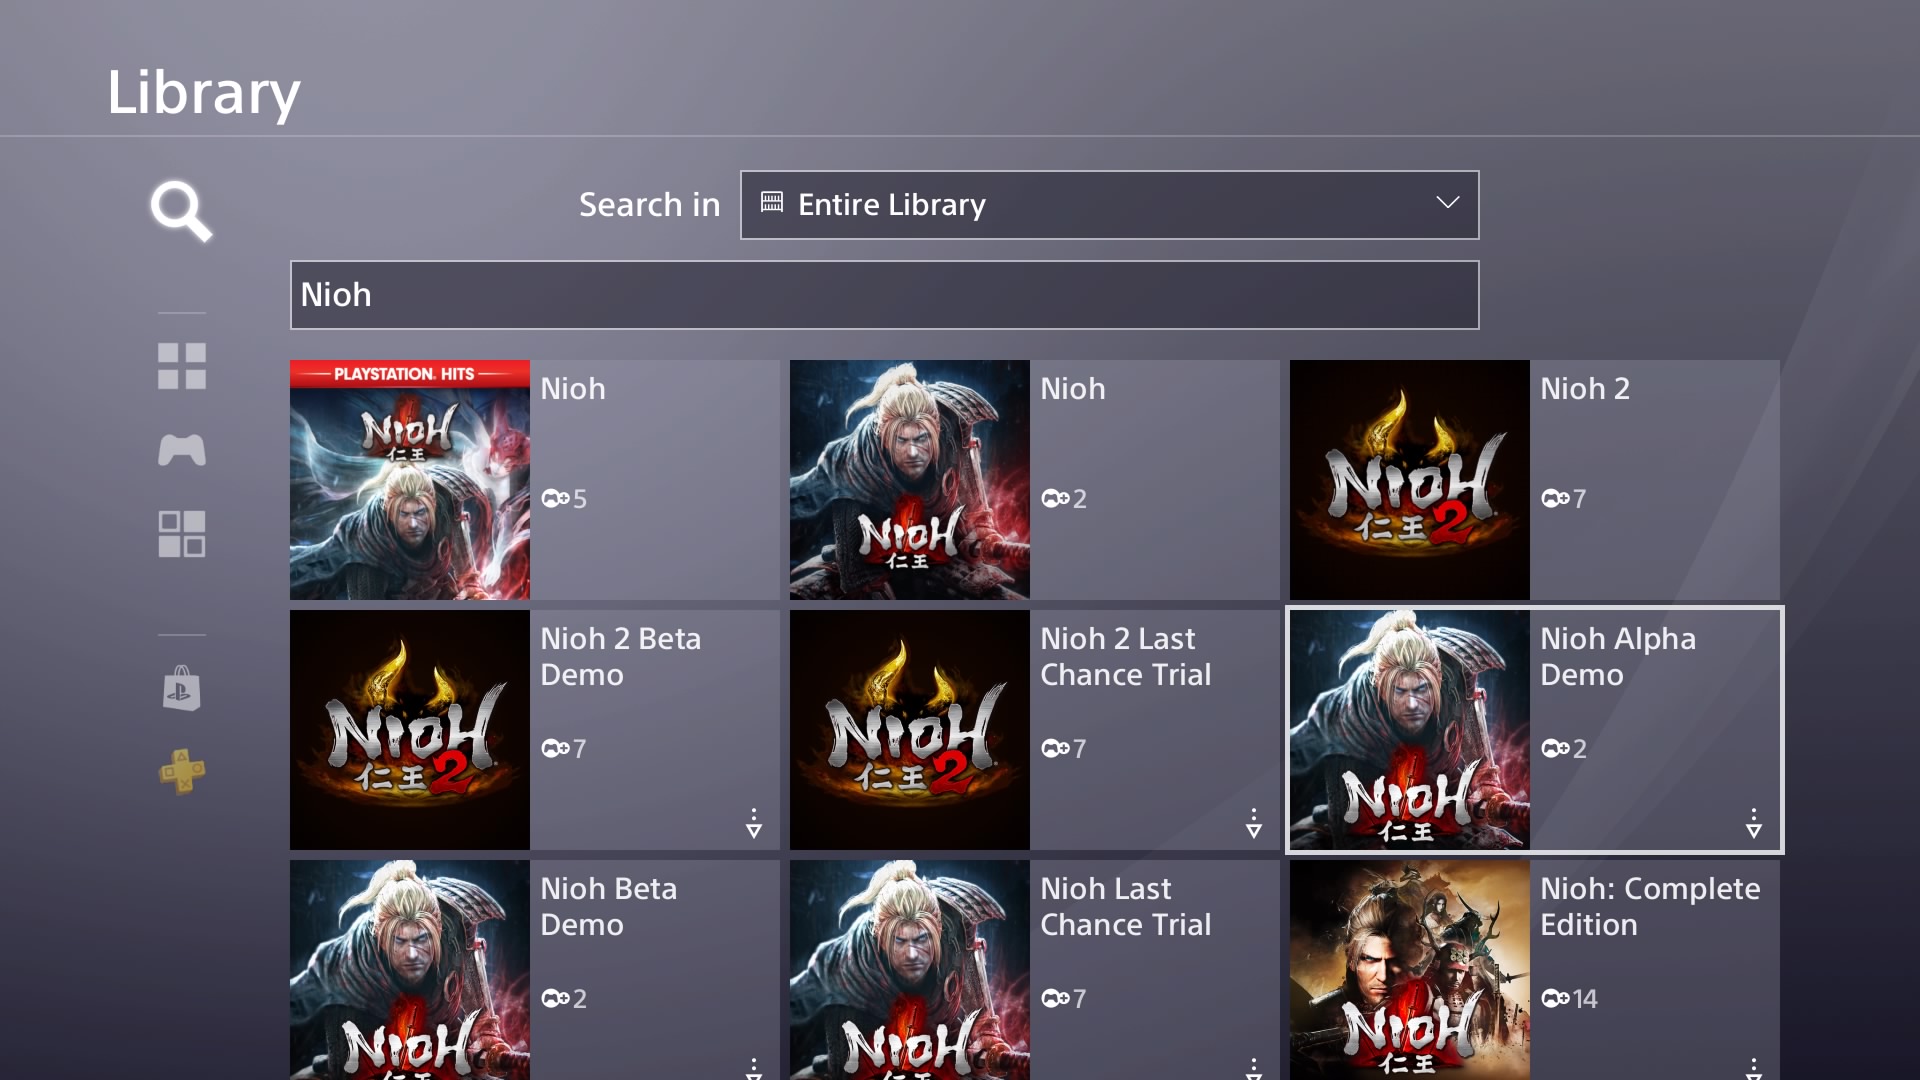Open Nioh: Complete Edition tile

1534,968
